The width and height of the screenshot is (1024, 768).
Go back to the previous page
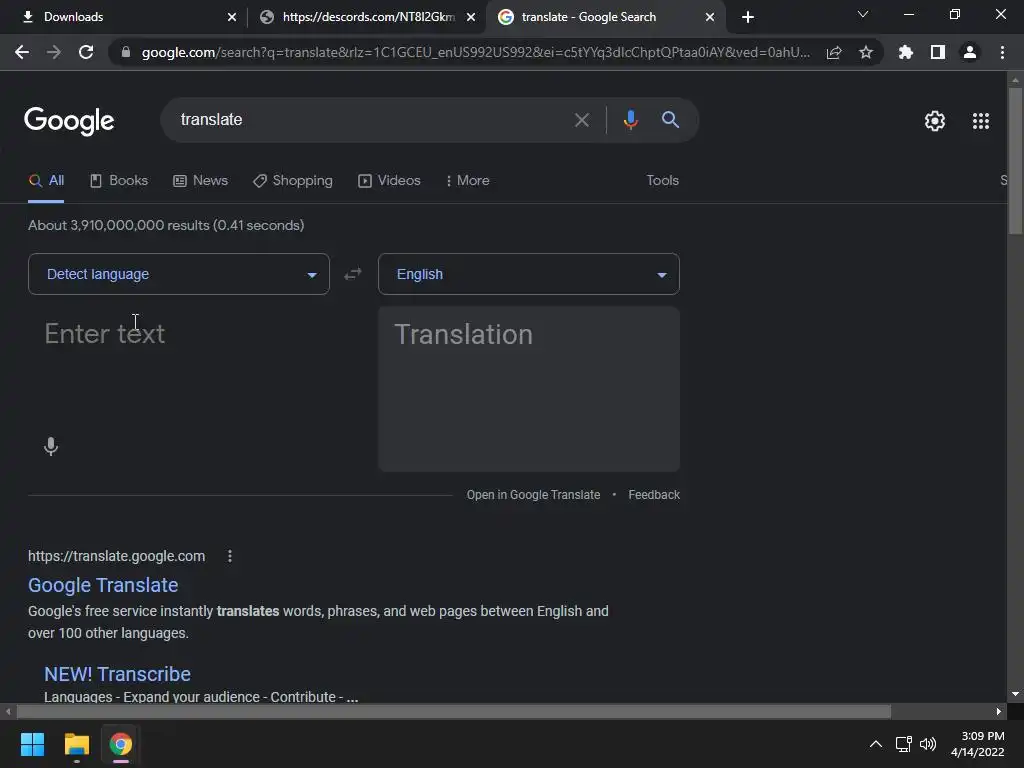pos(22,52)
